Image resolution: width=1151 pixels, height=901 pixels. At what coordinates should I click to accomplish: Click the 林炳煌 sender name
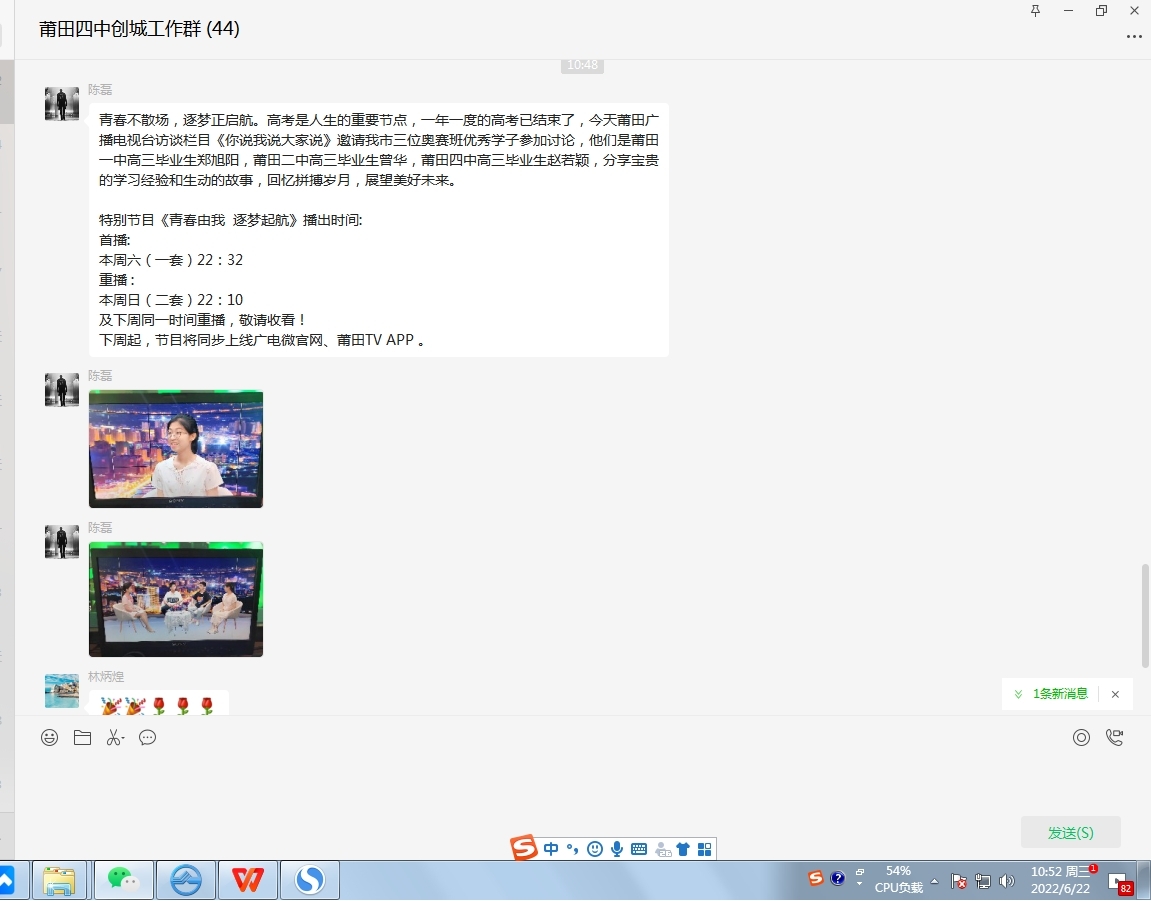(106, 676)
